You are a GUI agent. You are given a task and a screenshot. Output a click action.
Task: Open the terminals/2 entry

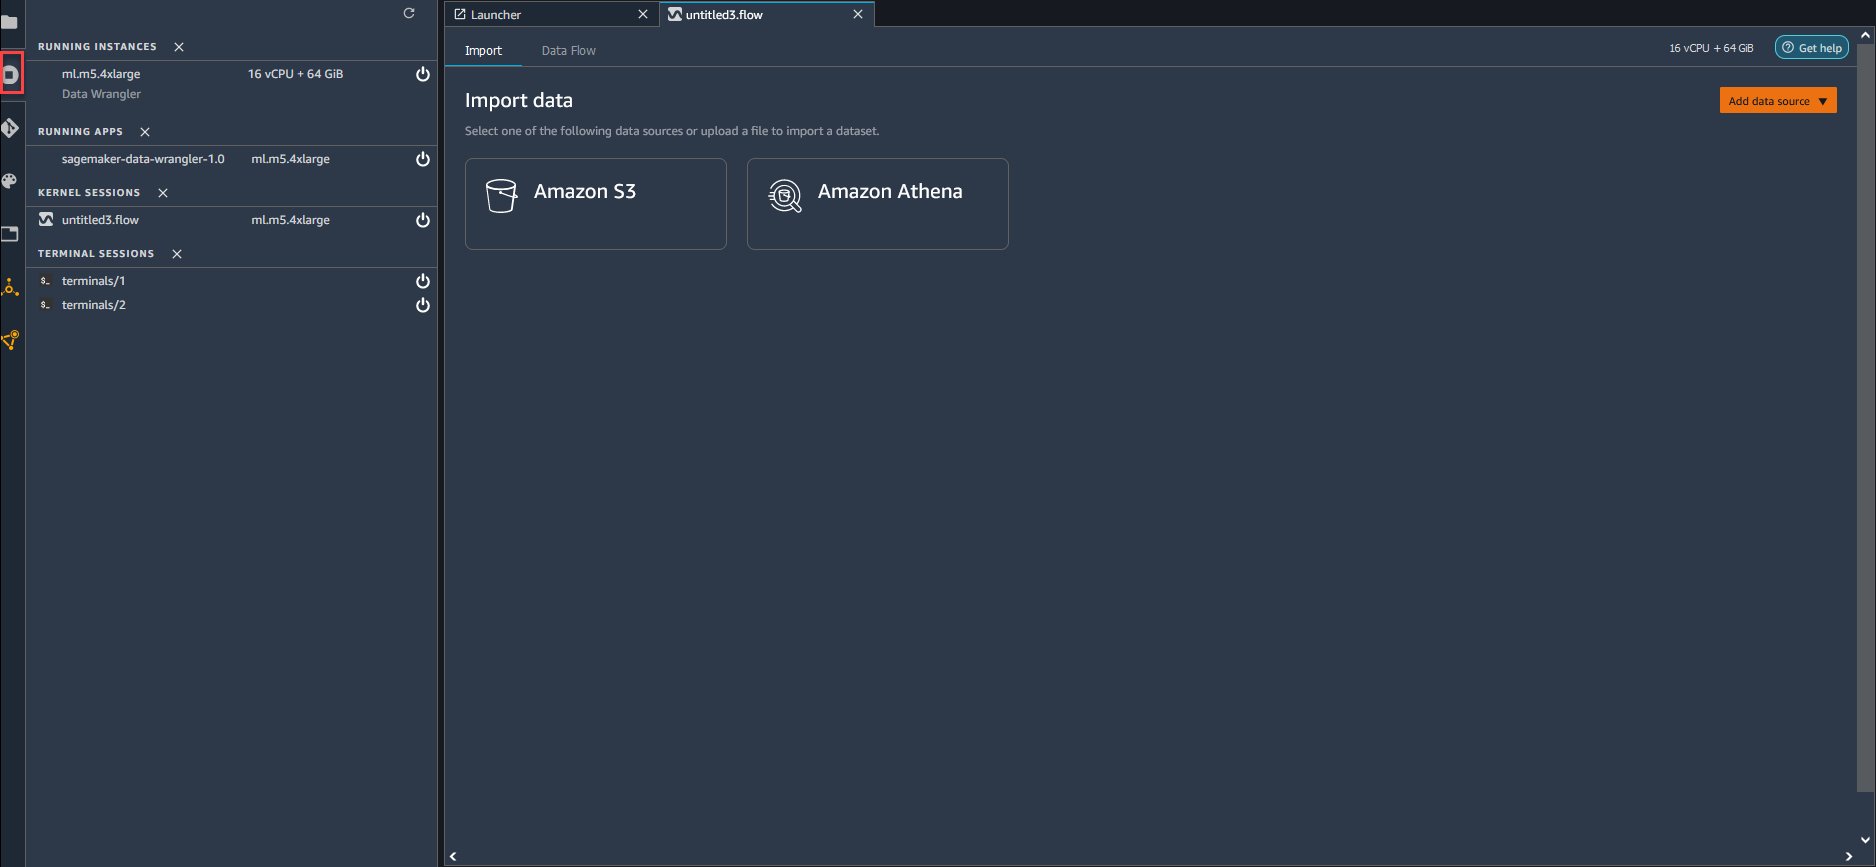pyautogui.click(x=232, y=305)
